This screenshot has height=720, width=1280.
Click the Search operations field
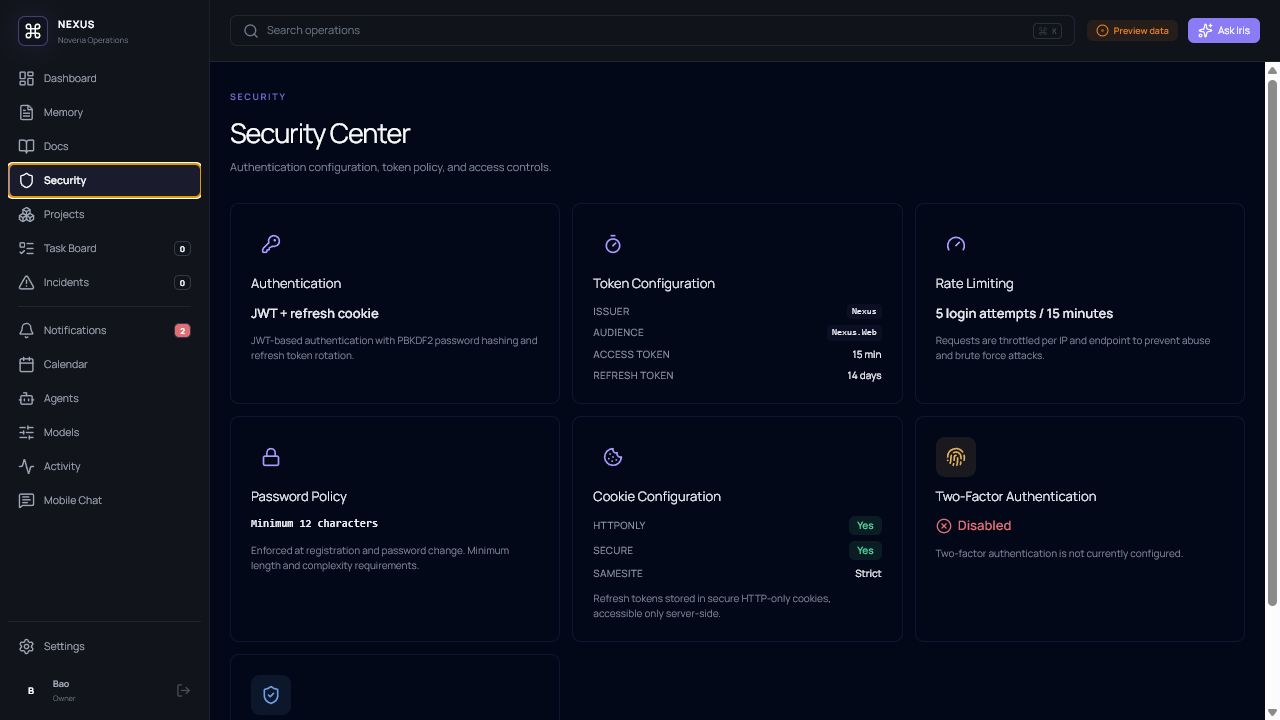point(652,31)
